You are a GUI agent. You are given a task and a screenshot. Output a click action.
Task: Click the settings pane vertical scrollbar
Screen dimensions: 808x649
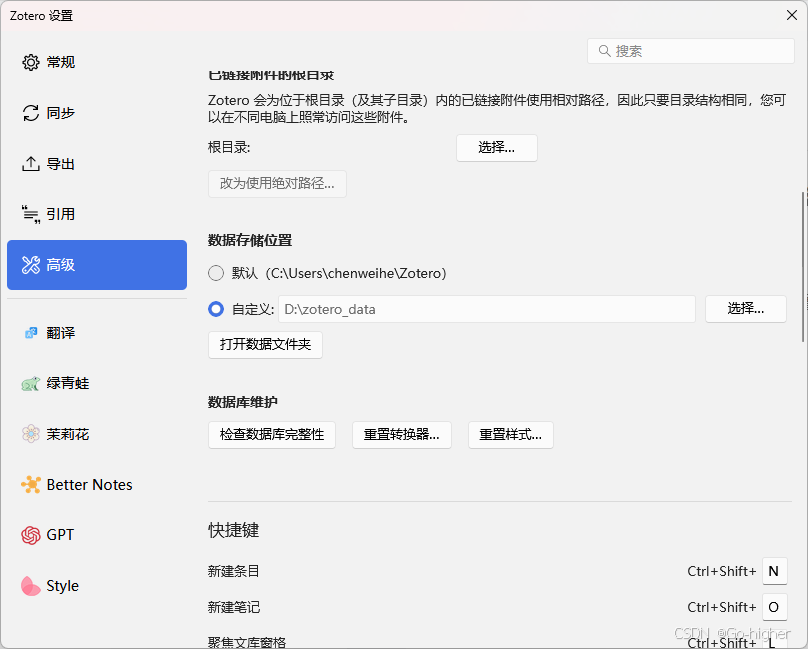[x=803, y=267]
